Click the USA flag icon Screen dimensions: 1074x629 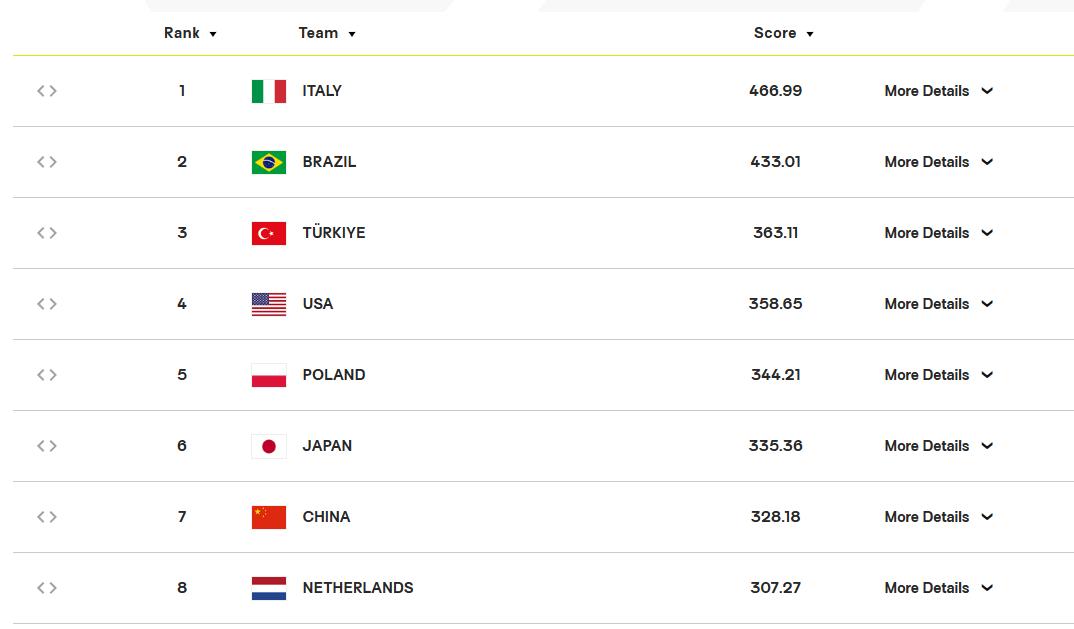268,304
